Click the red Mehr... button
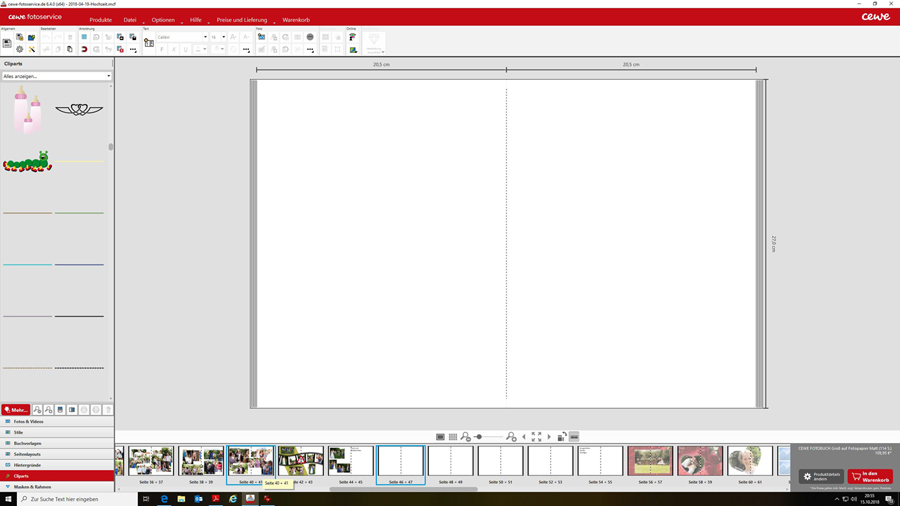Image resolution: width=900 pixels, height=506 pixels. [x=15, y=410]
